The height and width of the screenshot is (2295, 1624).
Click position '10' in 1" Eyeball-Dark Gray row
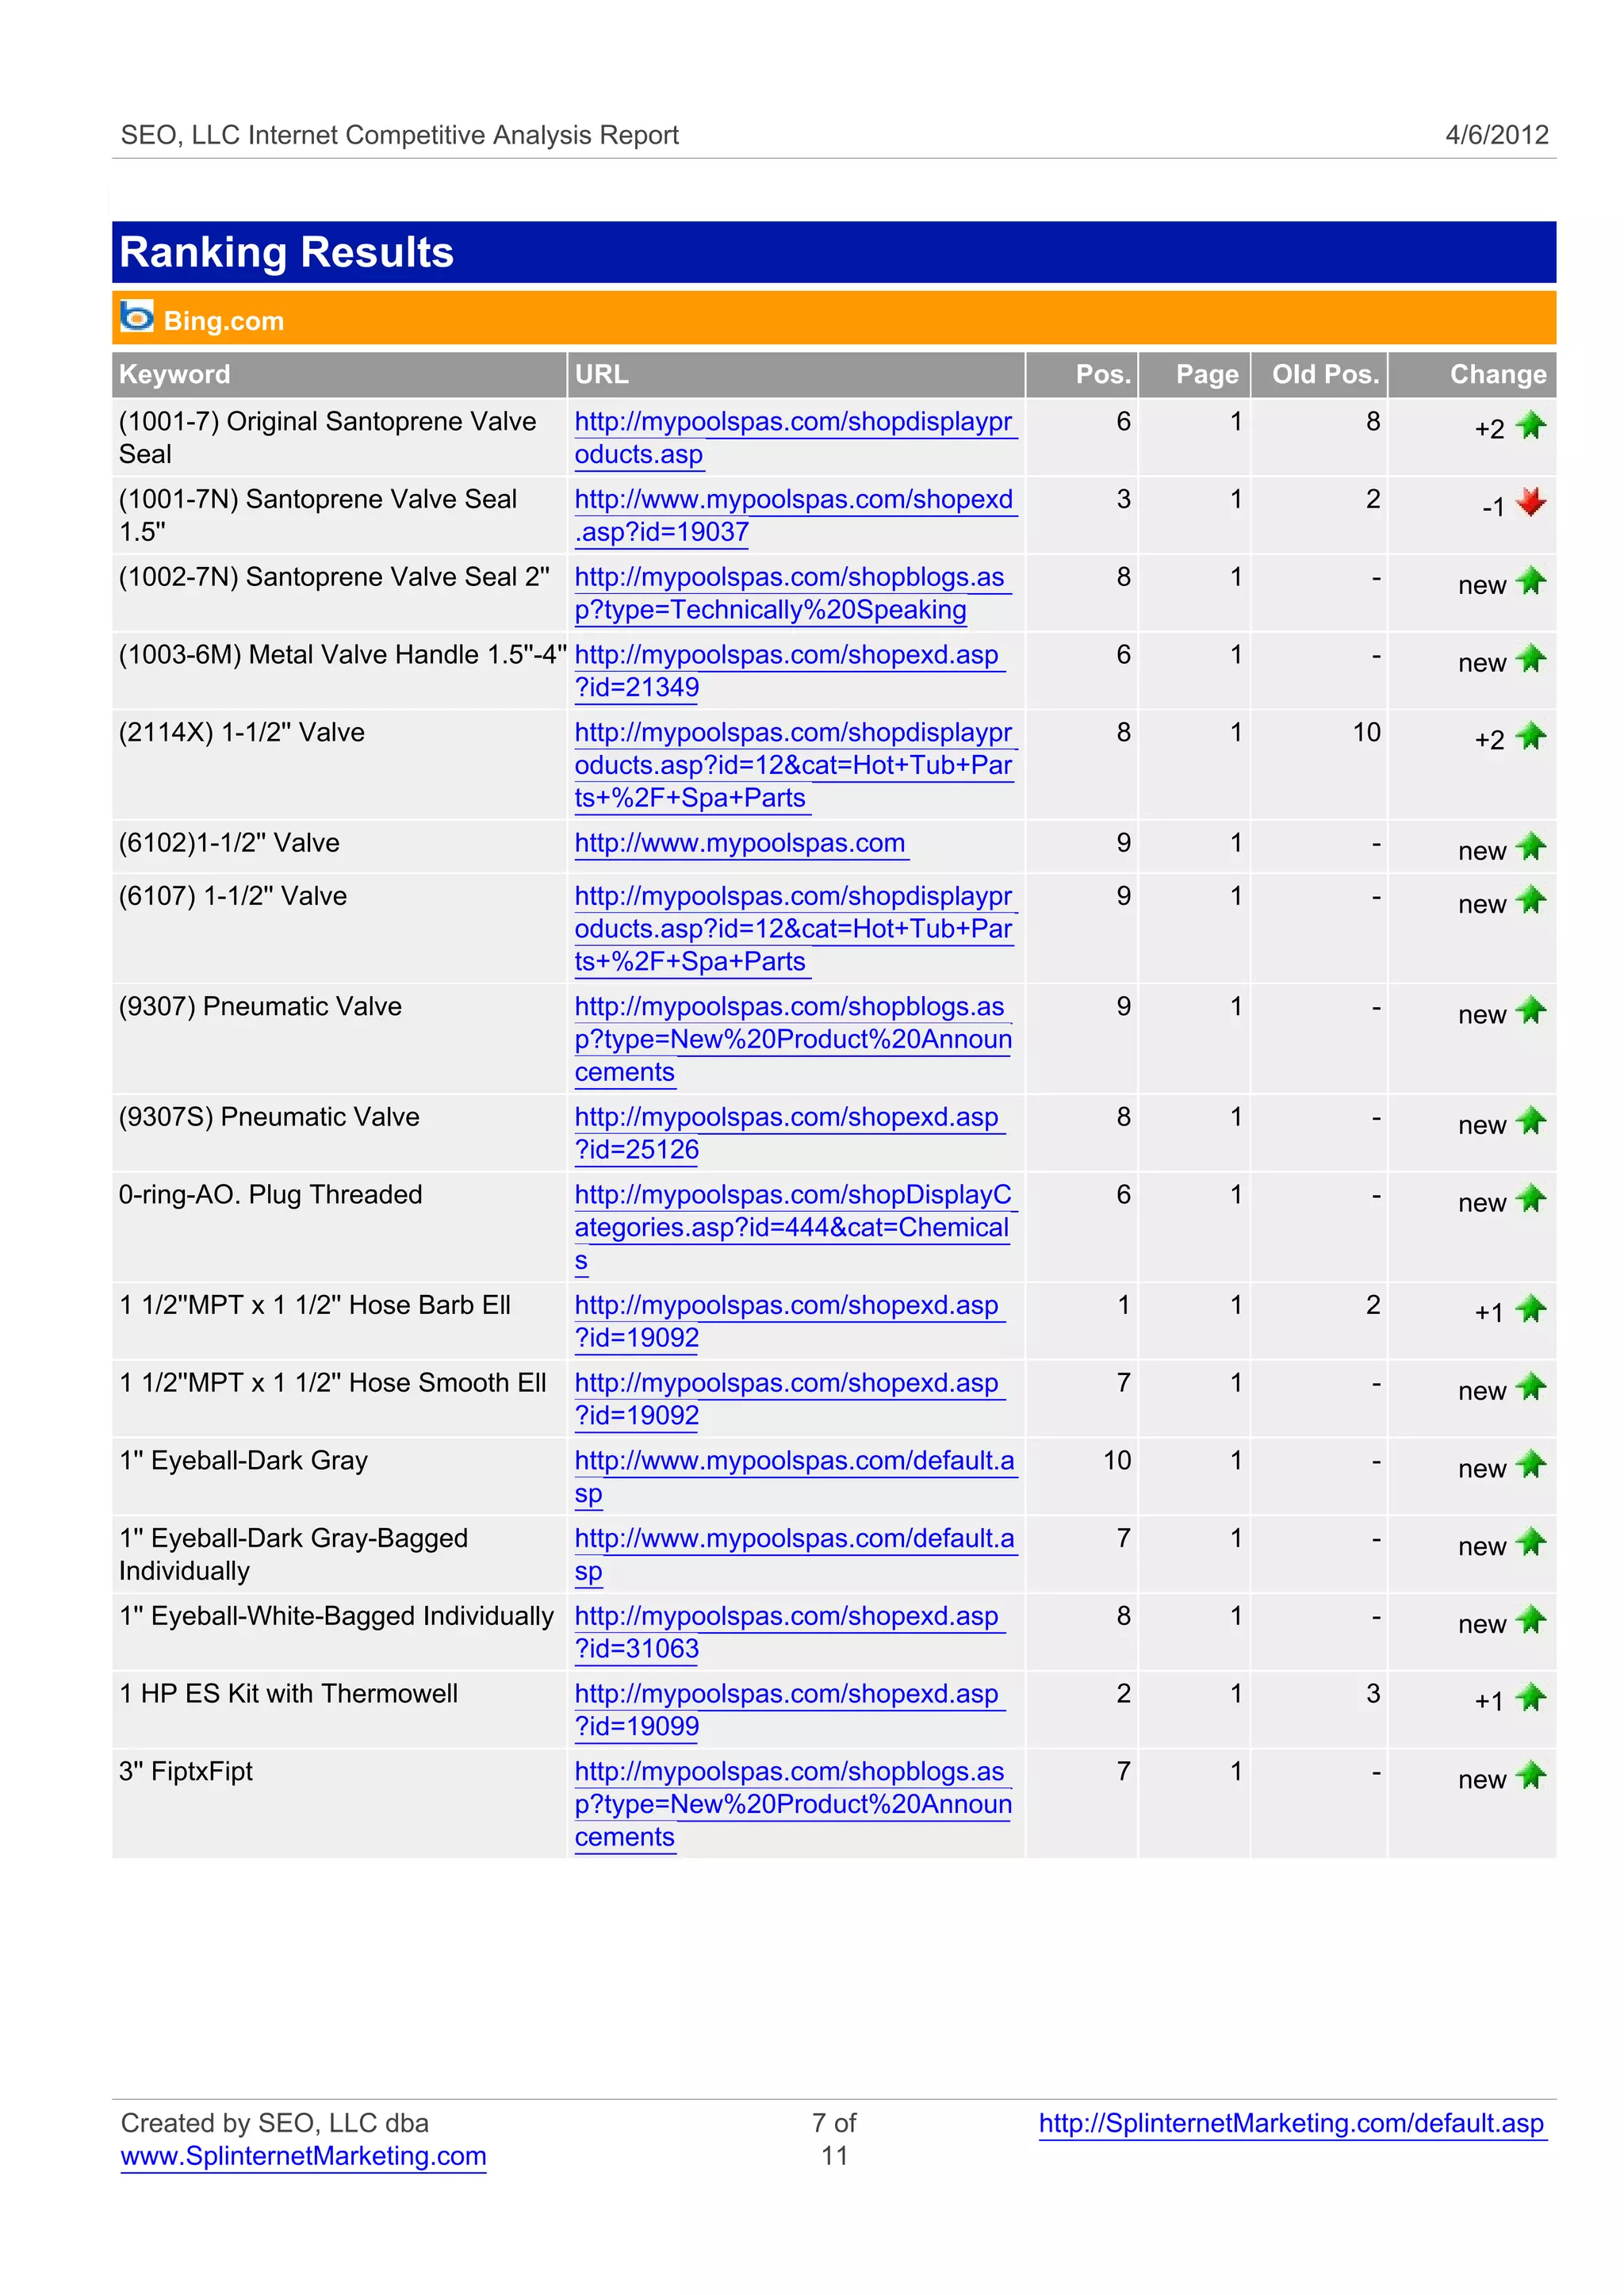pyautogui.click(x=1117, y=1460)
